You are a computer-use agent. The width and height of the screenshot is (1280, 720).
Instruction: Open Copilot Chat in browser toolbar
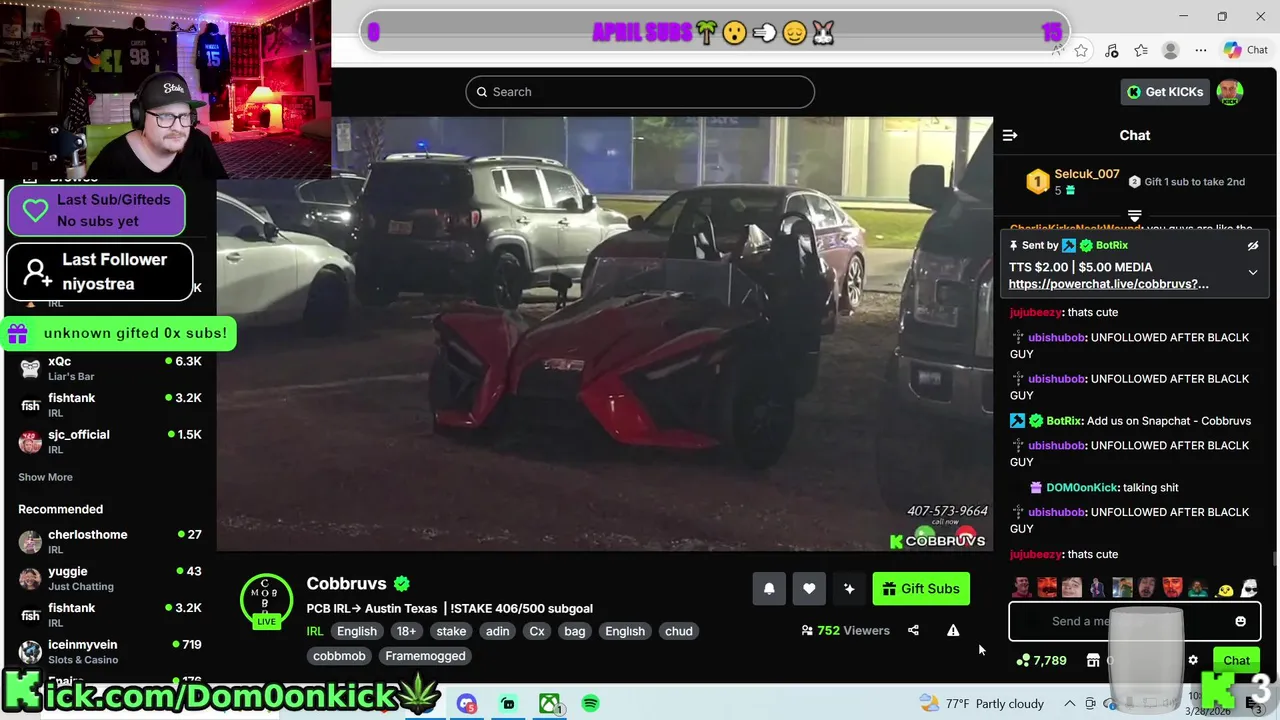point(1246,50)
